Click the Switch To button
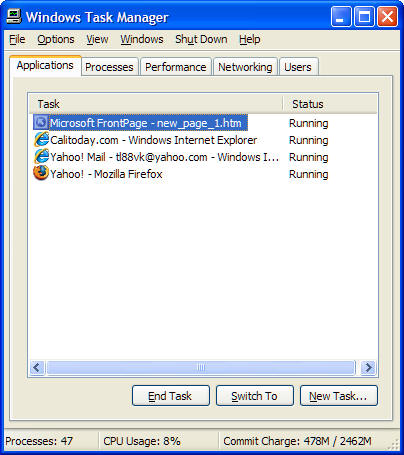Image resolution: width=404 pixels, height=455 pixels. (255, 396)
